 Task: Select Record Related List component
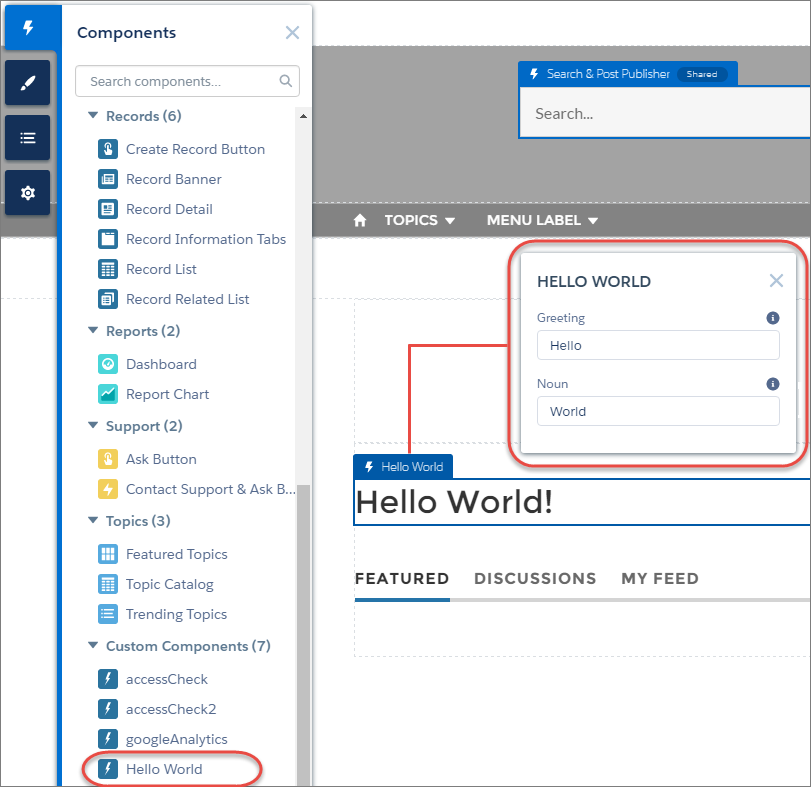click(188, 299)
